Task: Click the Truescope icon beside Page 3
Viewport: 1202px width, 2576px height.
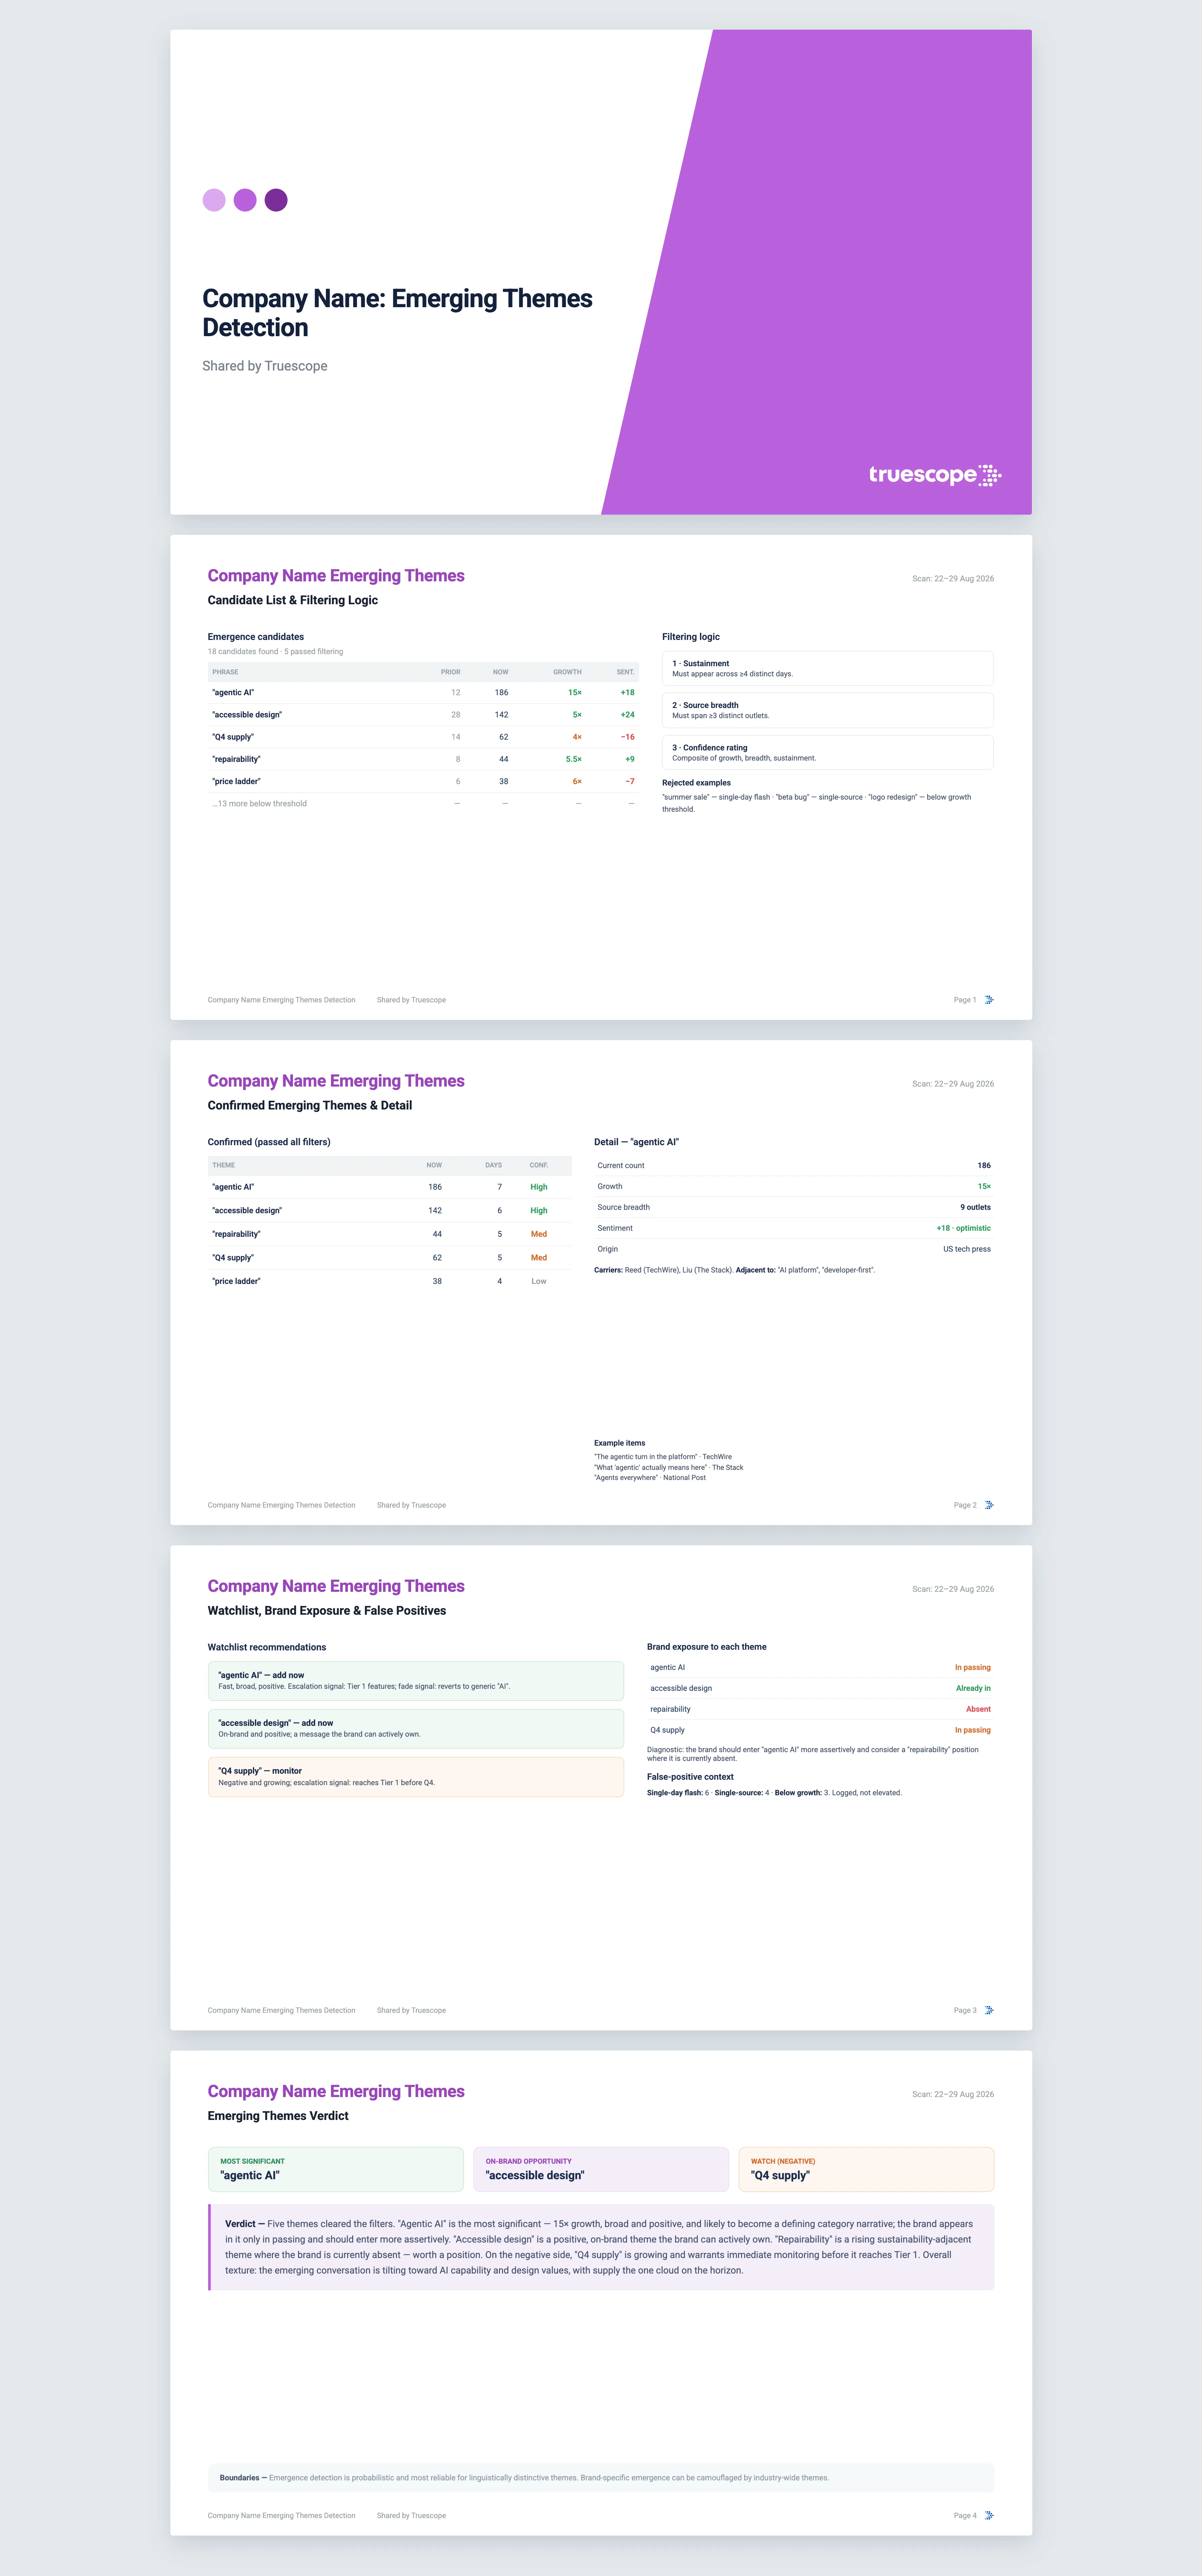Action: (989, 2010)
